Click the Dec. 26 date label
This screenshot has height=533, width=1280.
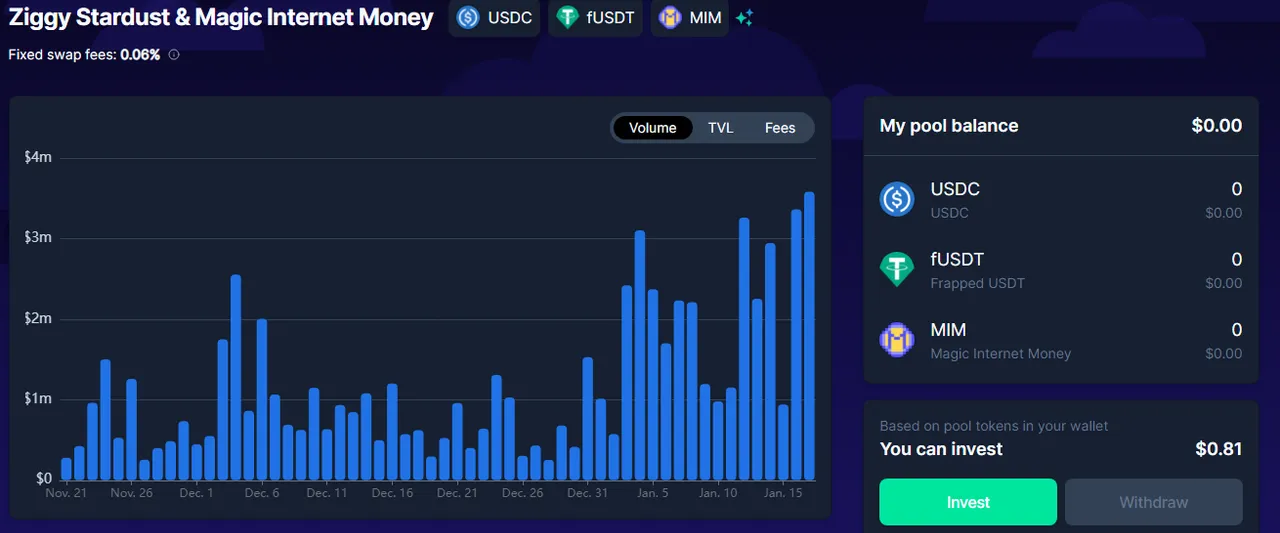click(x=522, y=493)
